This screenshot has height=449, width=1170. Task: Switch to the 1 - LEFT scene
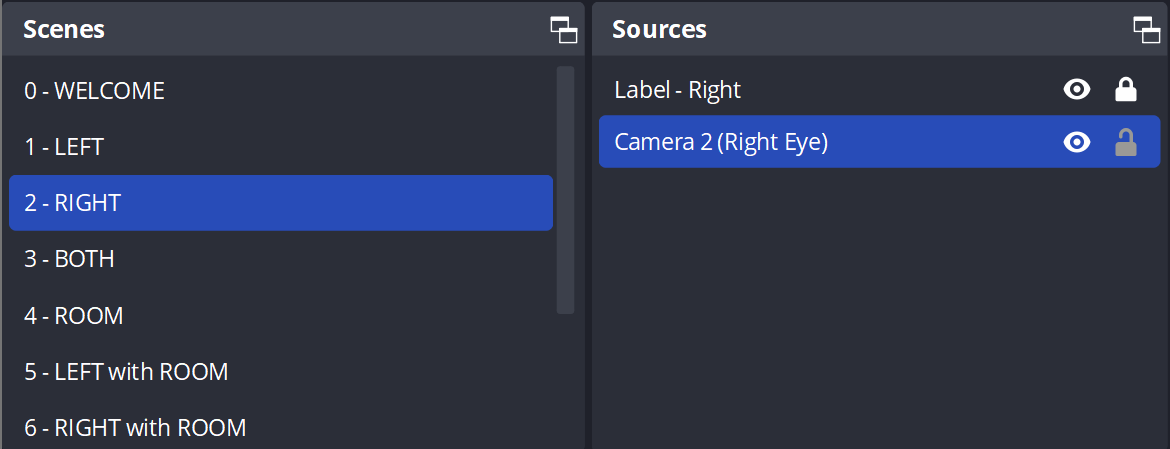pyautogui.click(x=281, y=147)
